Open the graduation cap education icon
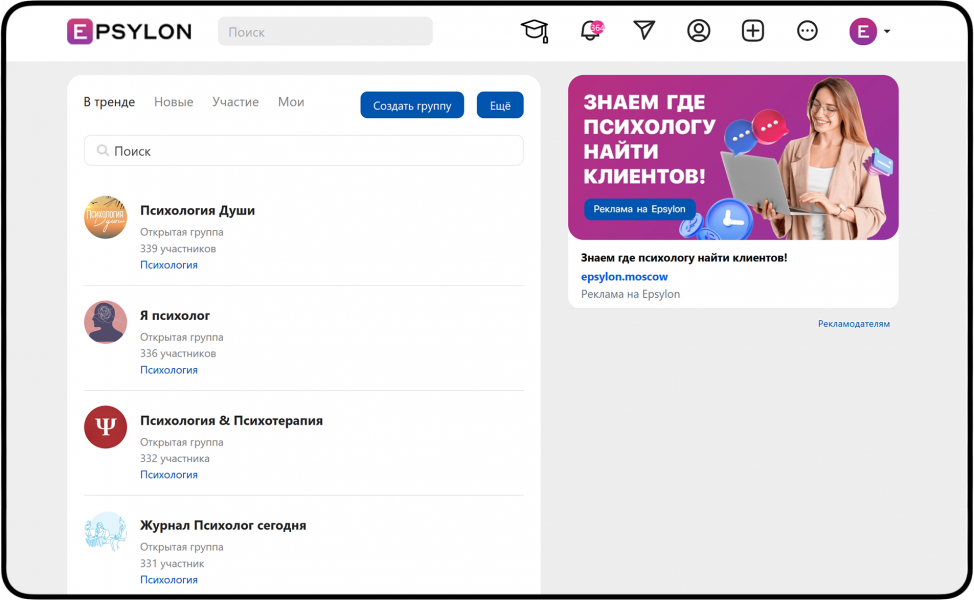 [535, 30]
